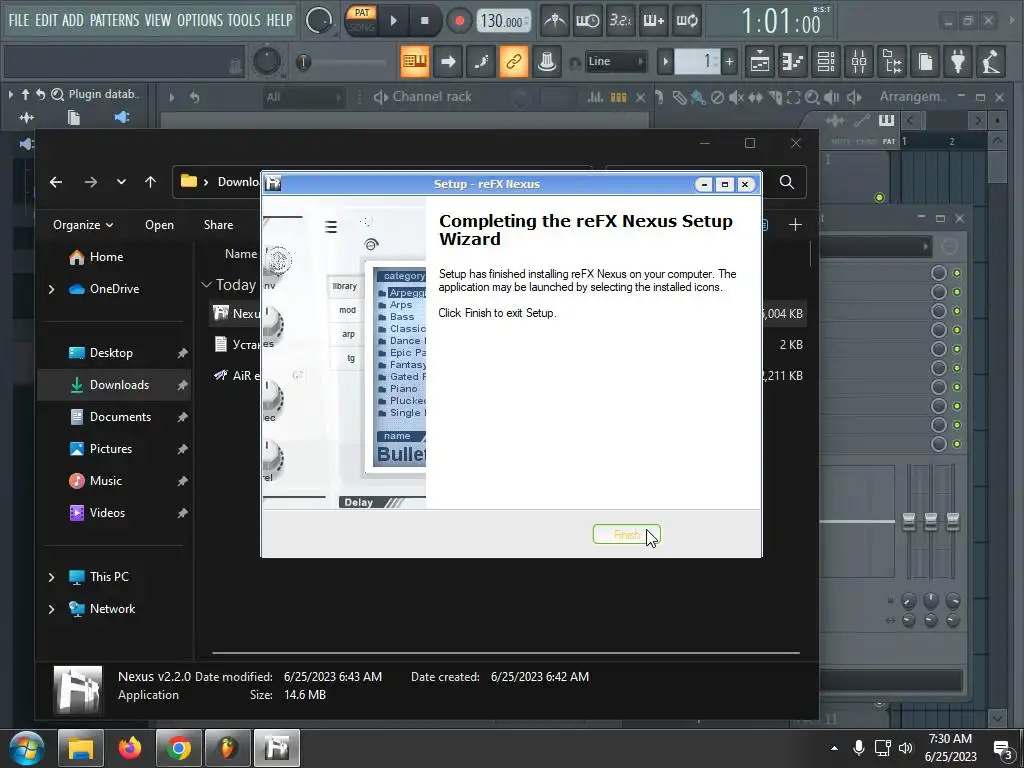Viewport: 1024px width, 768px height.
Task: Open the channel rack toolbar icon
Action: click(826, 61)
